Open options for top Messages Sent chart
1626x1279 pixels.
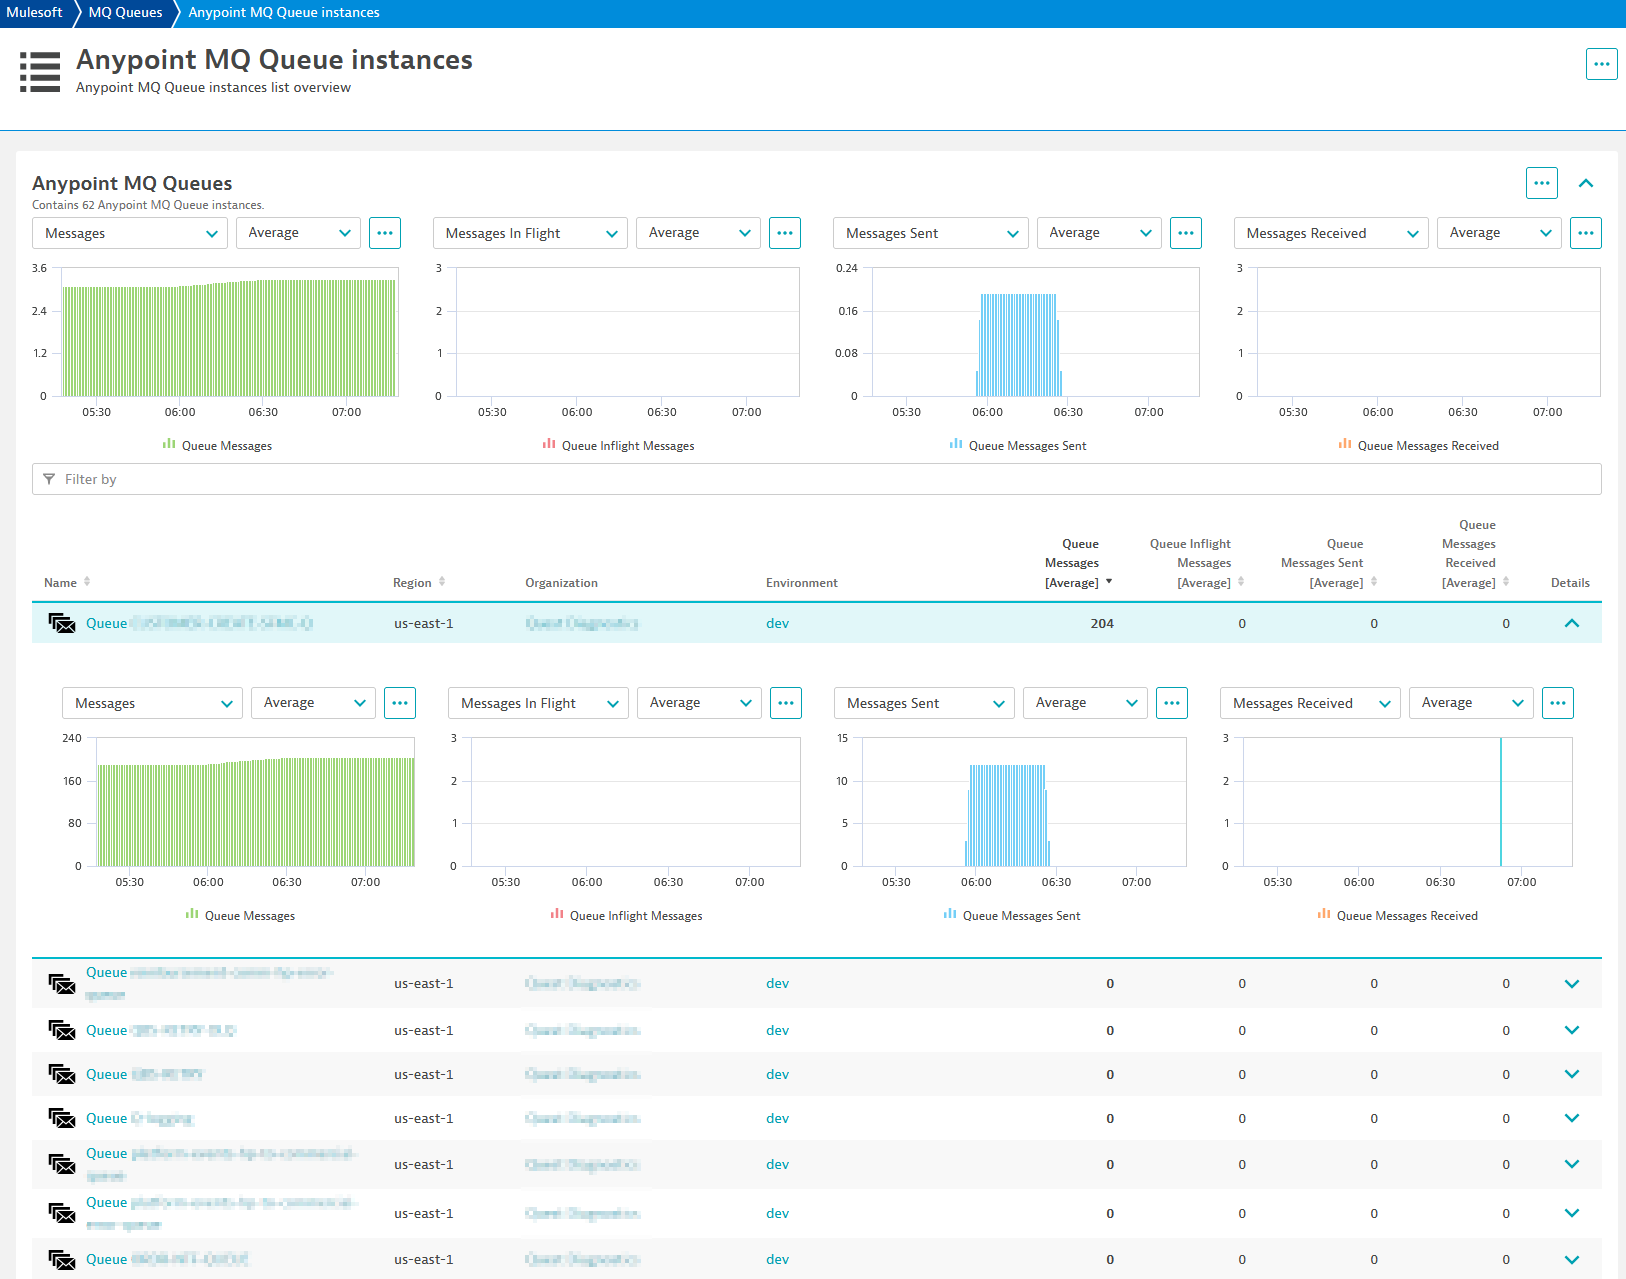1186,233
